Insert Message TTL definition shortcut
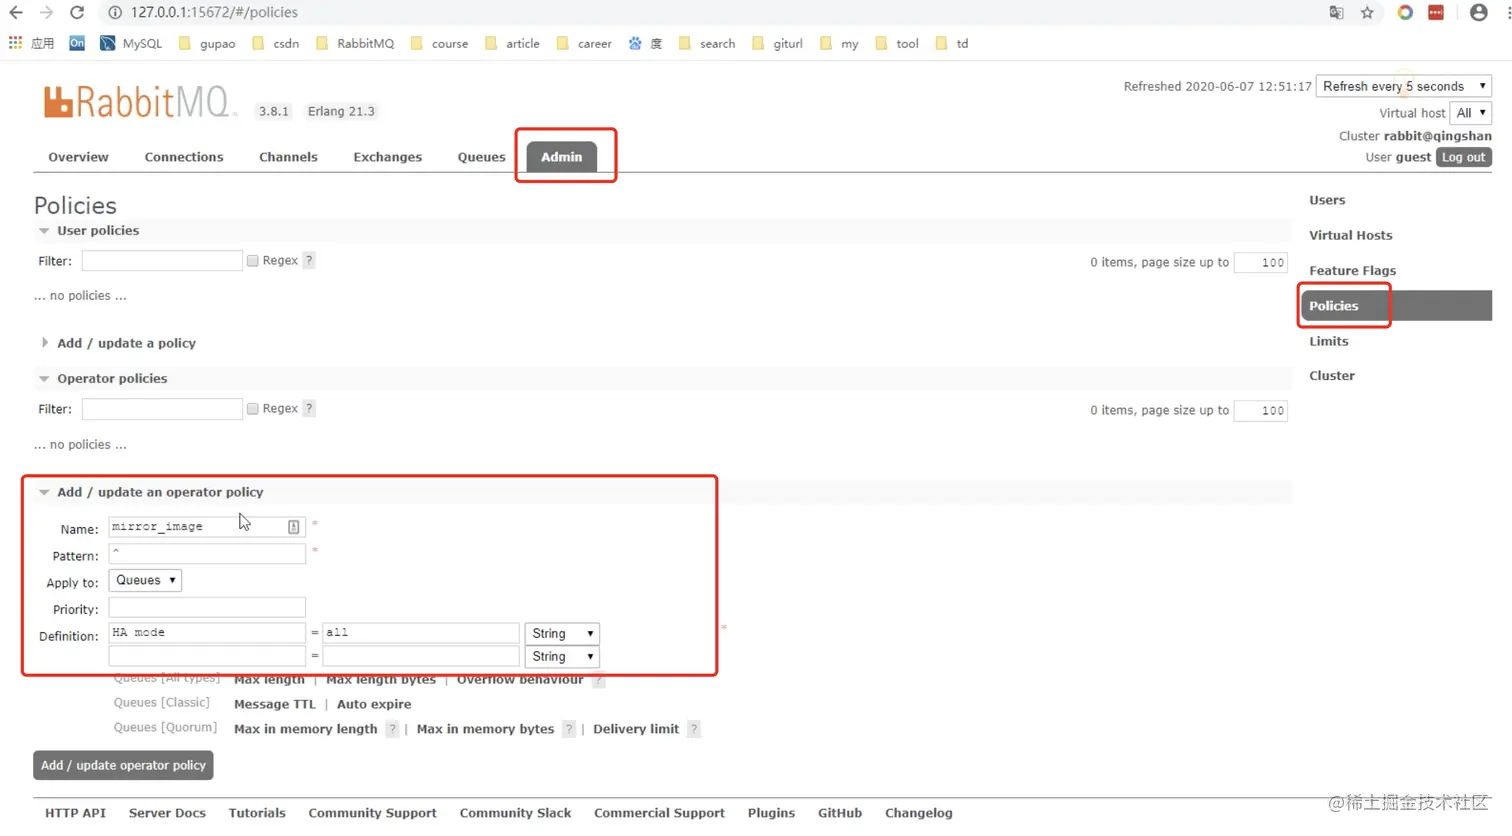The image size is (1512, 836). click(274, 704)
